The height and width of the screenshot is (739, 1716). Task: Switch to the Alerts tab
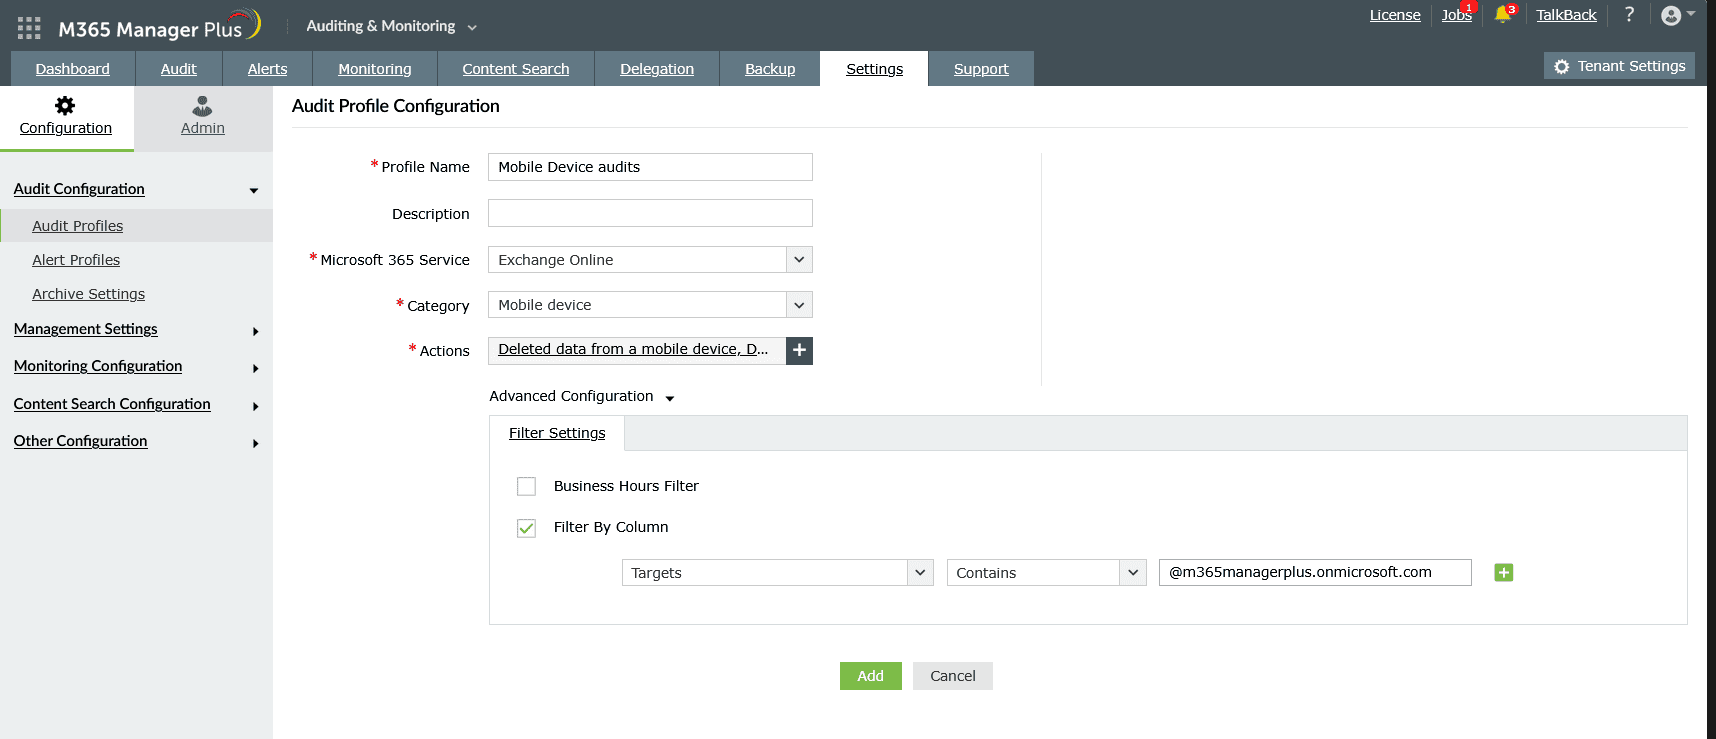(x=267, y=69)
